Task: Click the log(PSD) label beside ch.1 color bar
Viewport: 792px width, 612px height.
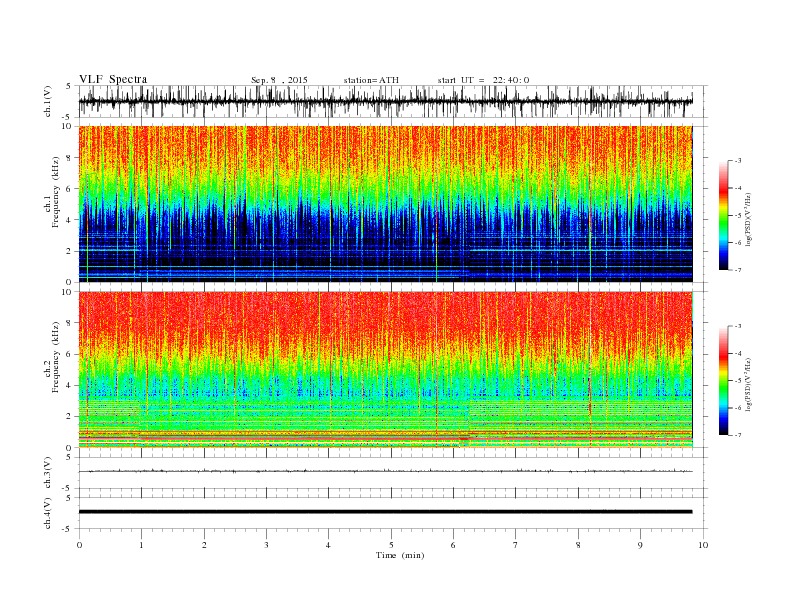Action: pos(748,220)
